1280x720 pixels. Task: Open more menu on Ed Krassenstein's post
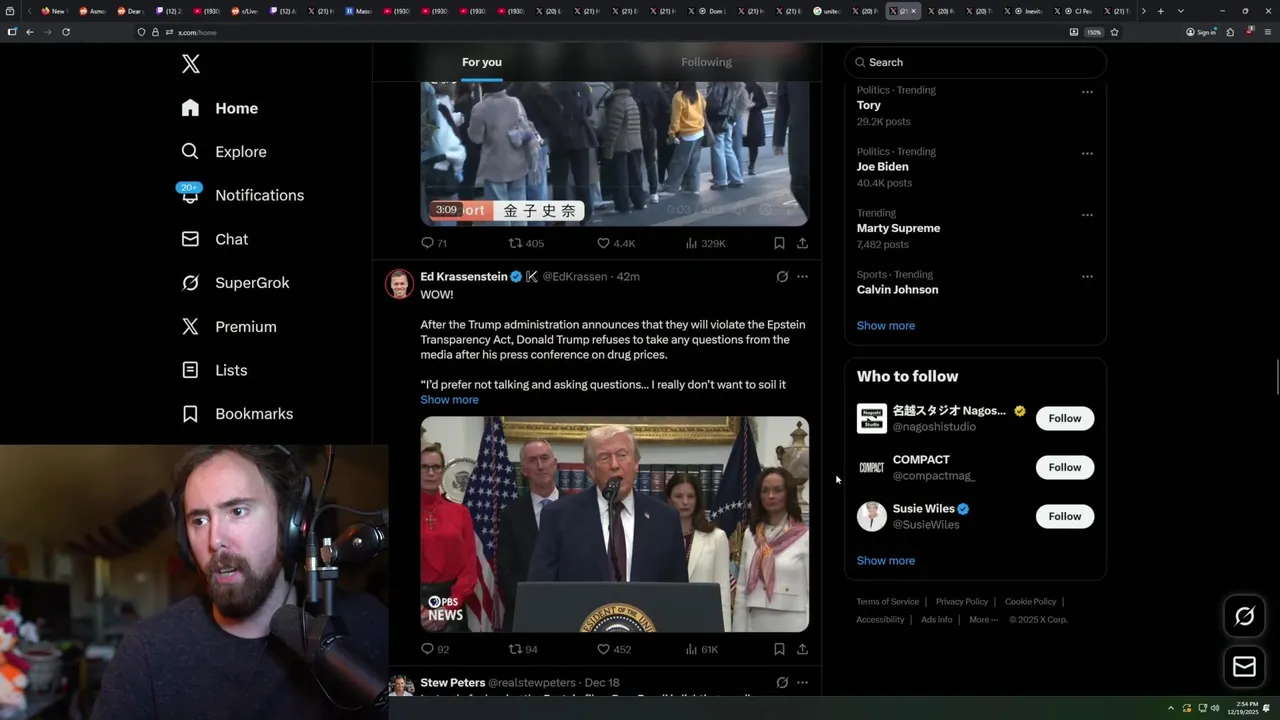(802, 277)
